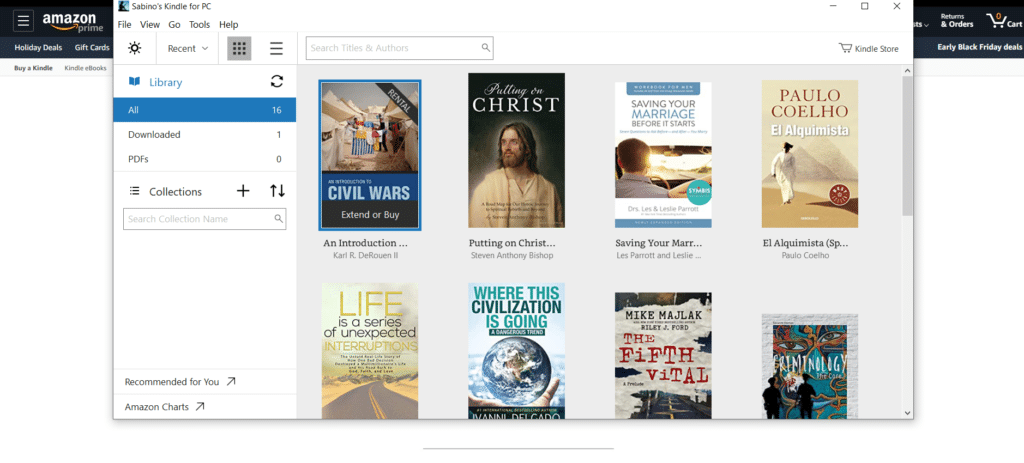This screenshot has height=463, width=1024.
Task: Select the Library heading
Action: click(165, 82)
